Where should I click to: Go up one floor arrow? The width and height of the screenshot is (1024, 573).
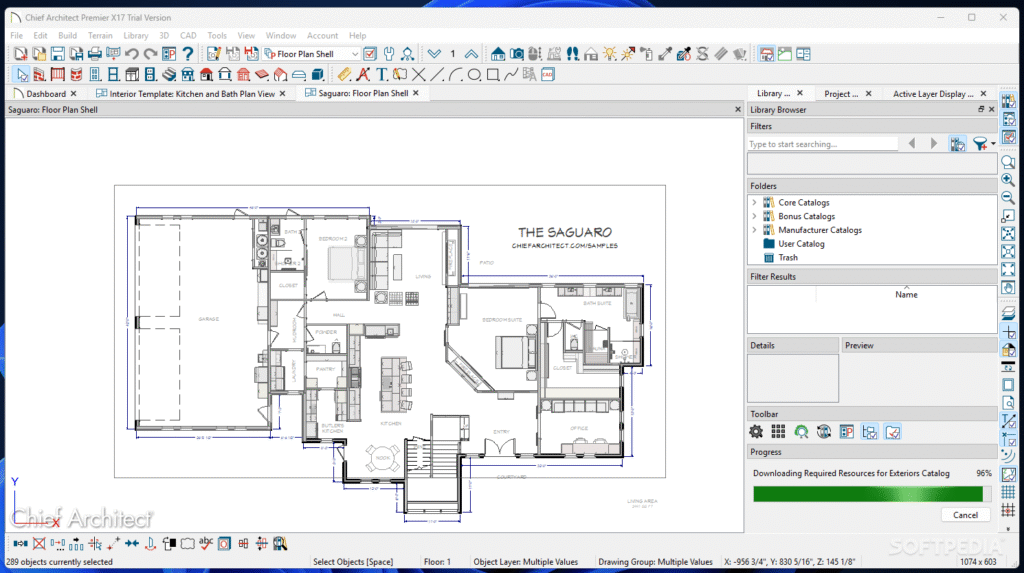470,54
